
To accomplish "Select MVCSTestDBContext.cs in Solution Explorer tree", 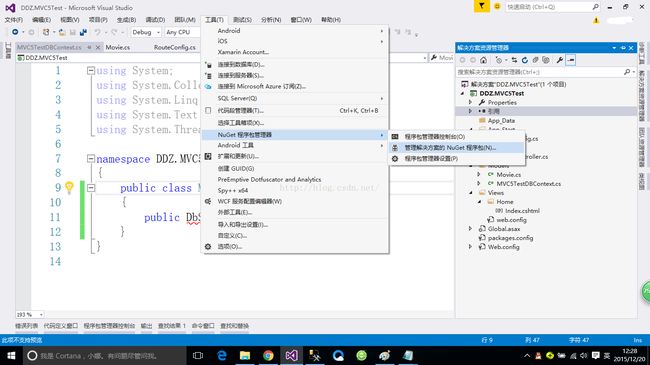I will (529, 183).
